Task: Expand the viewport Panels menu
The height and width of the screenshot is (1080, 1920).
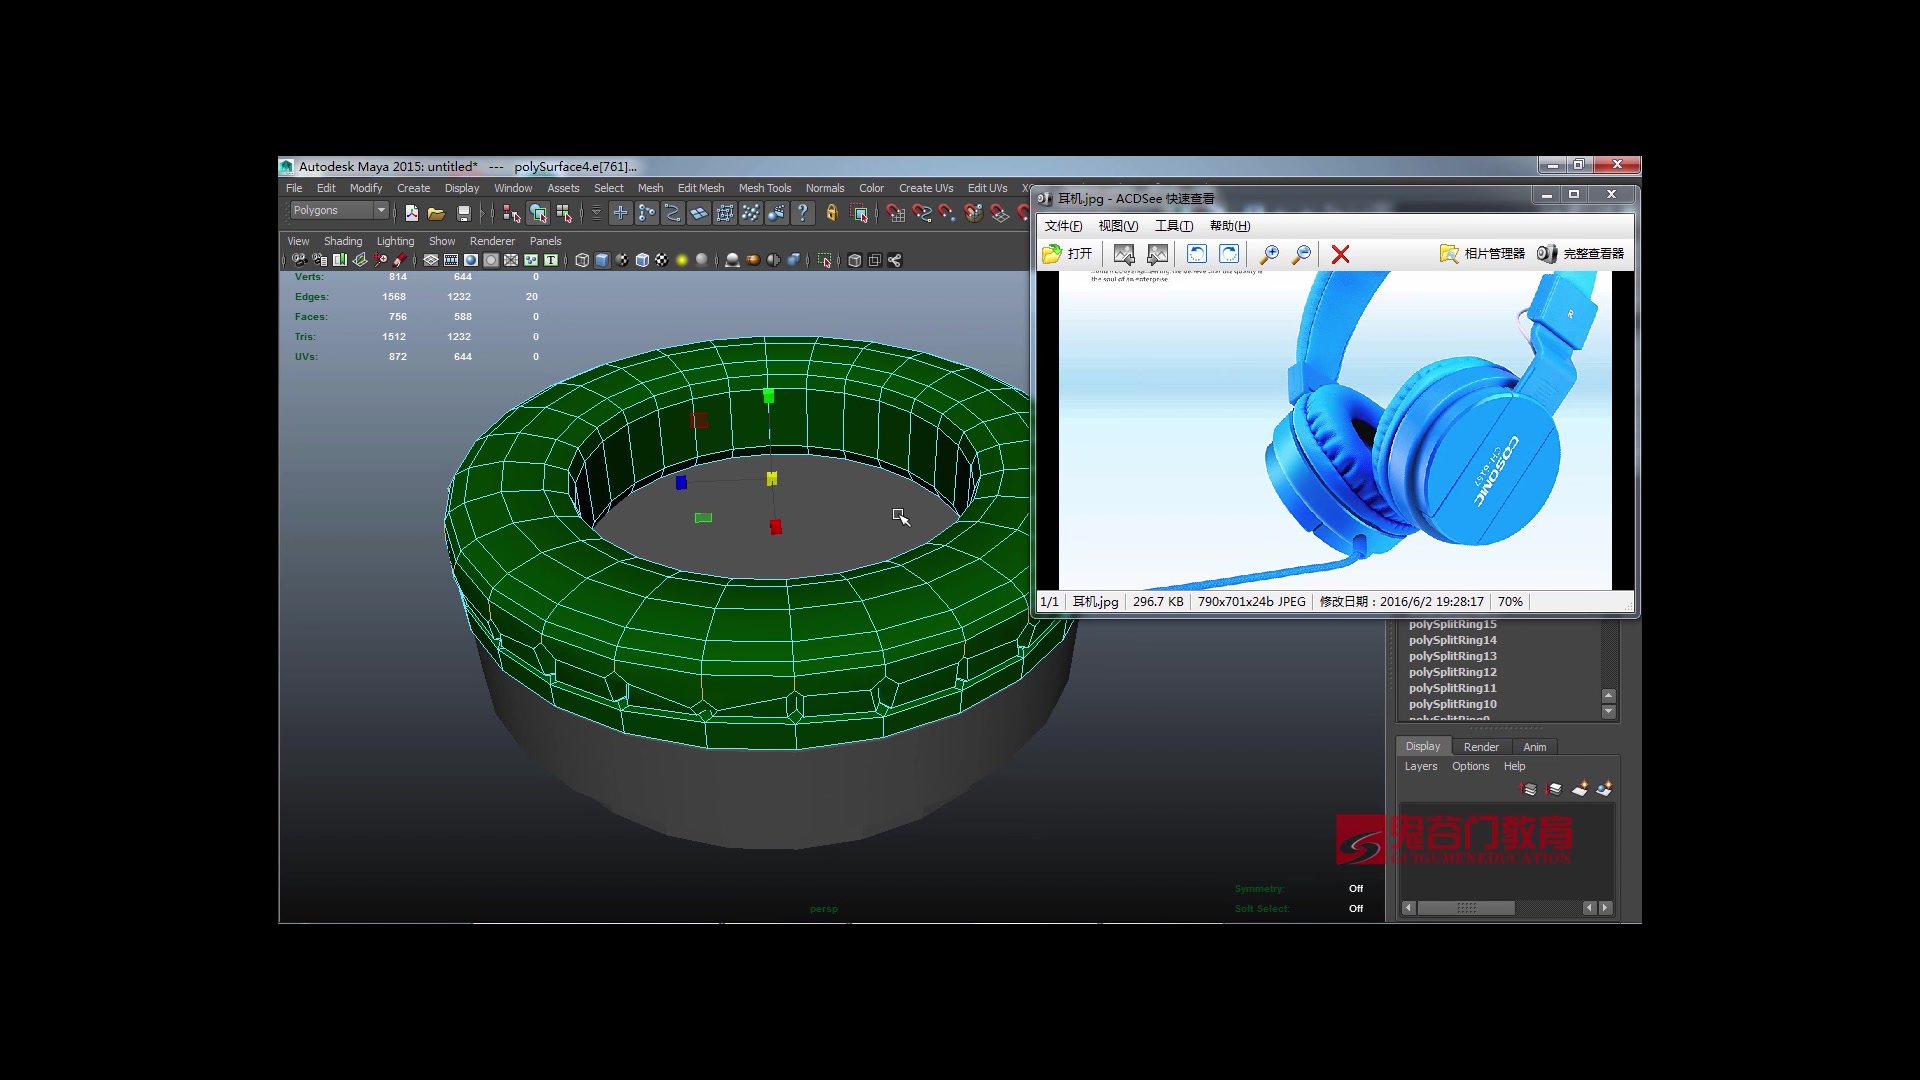Action: tap(545, 241)
